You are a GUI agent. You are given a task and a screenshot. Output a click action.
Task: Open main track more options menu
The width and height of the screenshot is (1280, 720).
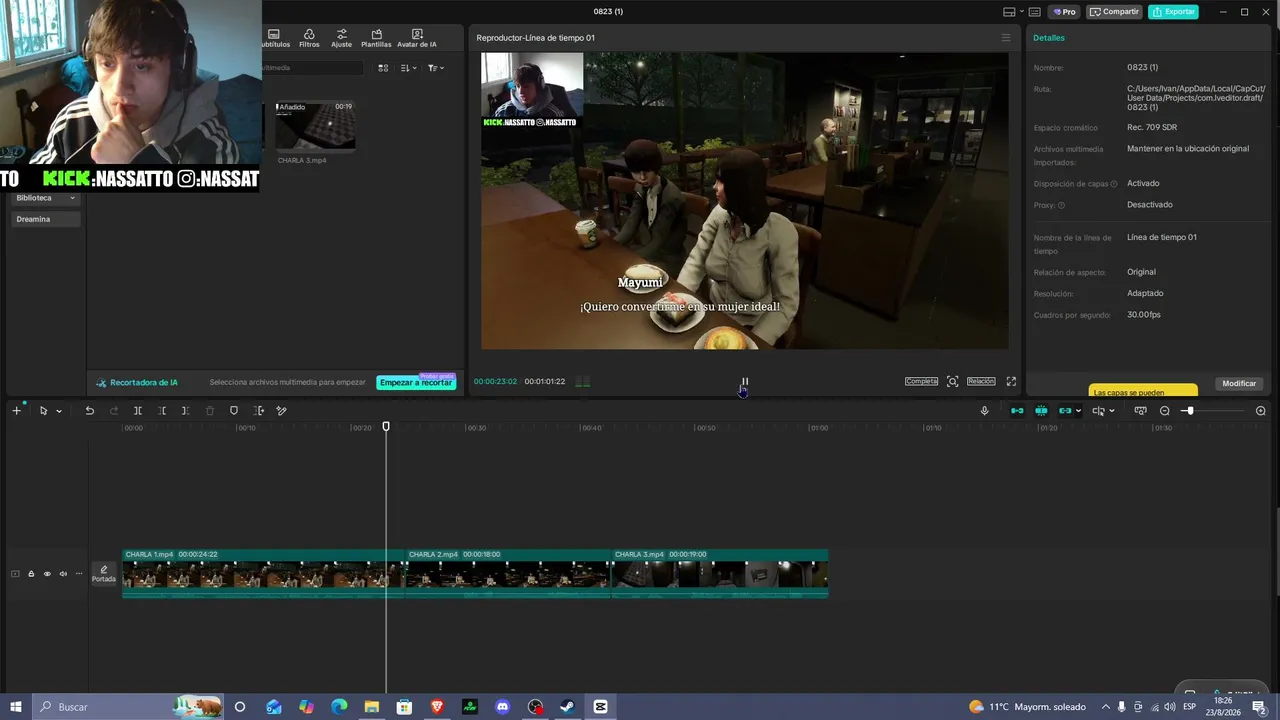click(79, 574)
